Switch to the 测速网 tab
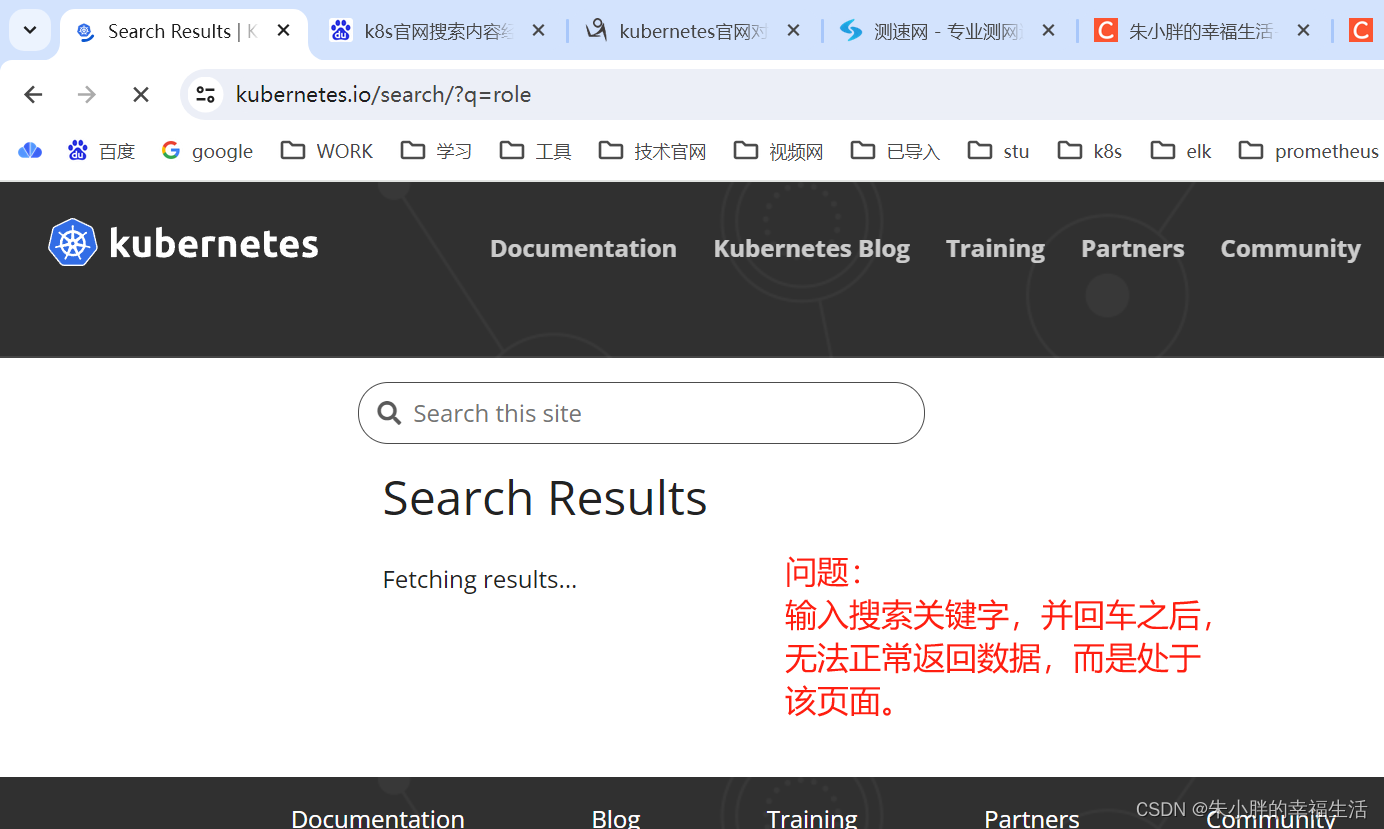 click(x=948, y=32)
